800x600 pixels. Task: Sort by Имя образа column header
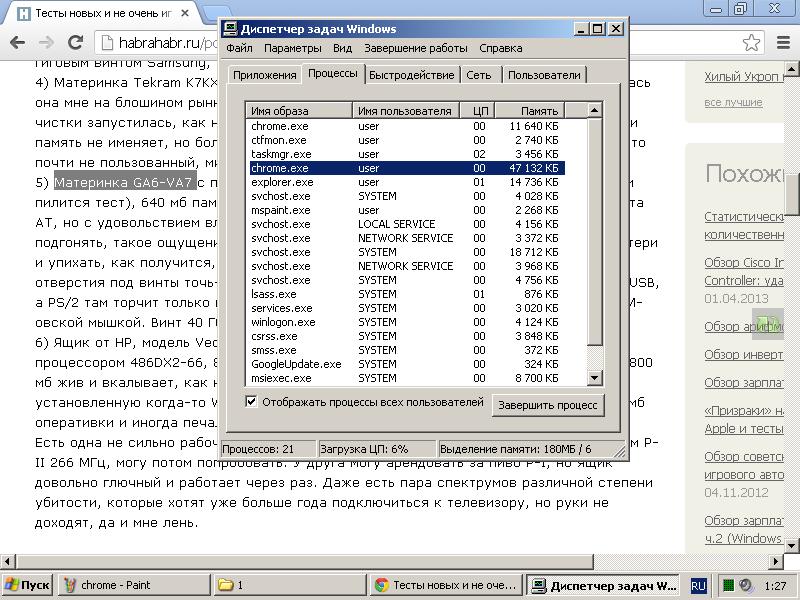tap(299, 111)
